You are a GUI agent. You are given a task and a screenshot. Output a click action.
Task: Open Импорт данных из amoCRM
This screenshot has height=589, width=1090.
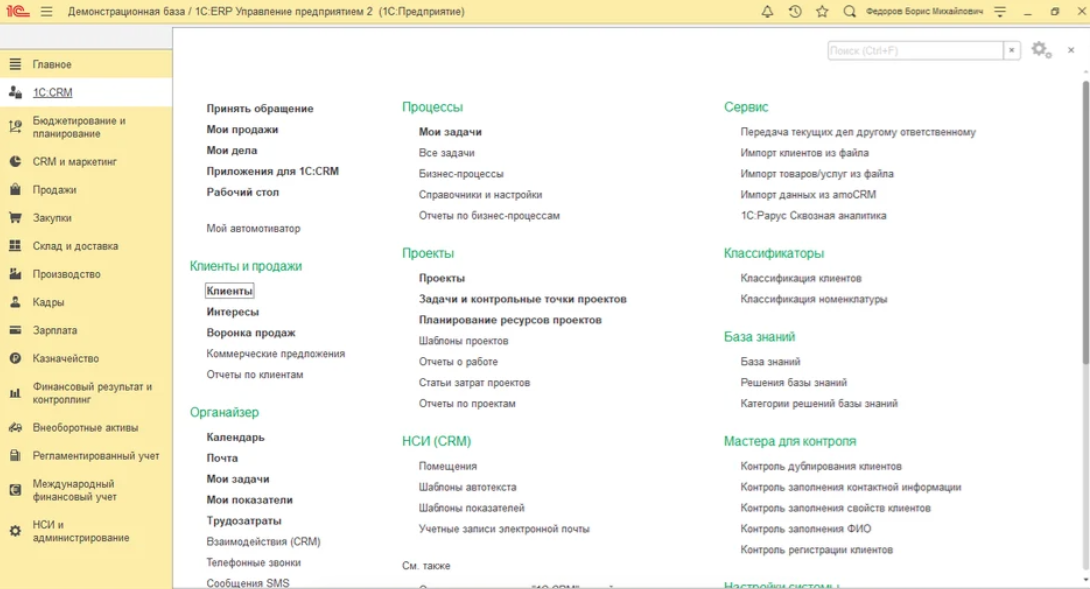[x=808, y=194]
